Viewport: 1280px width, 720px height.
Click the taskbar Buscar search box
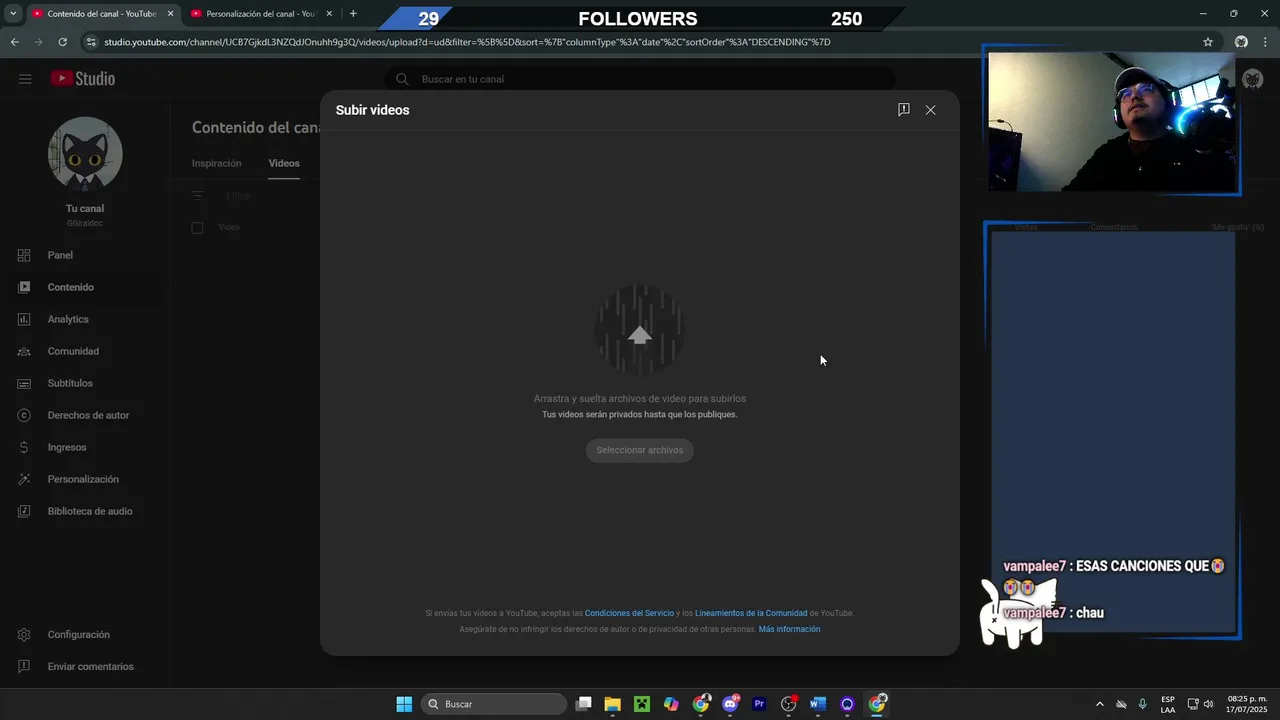pyautogui.click(x=494, y=704)
